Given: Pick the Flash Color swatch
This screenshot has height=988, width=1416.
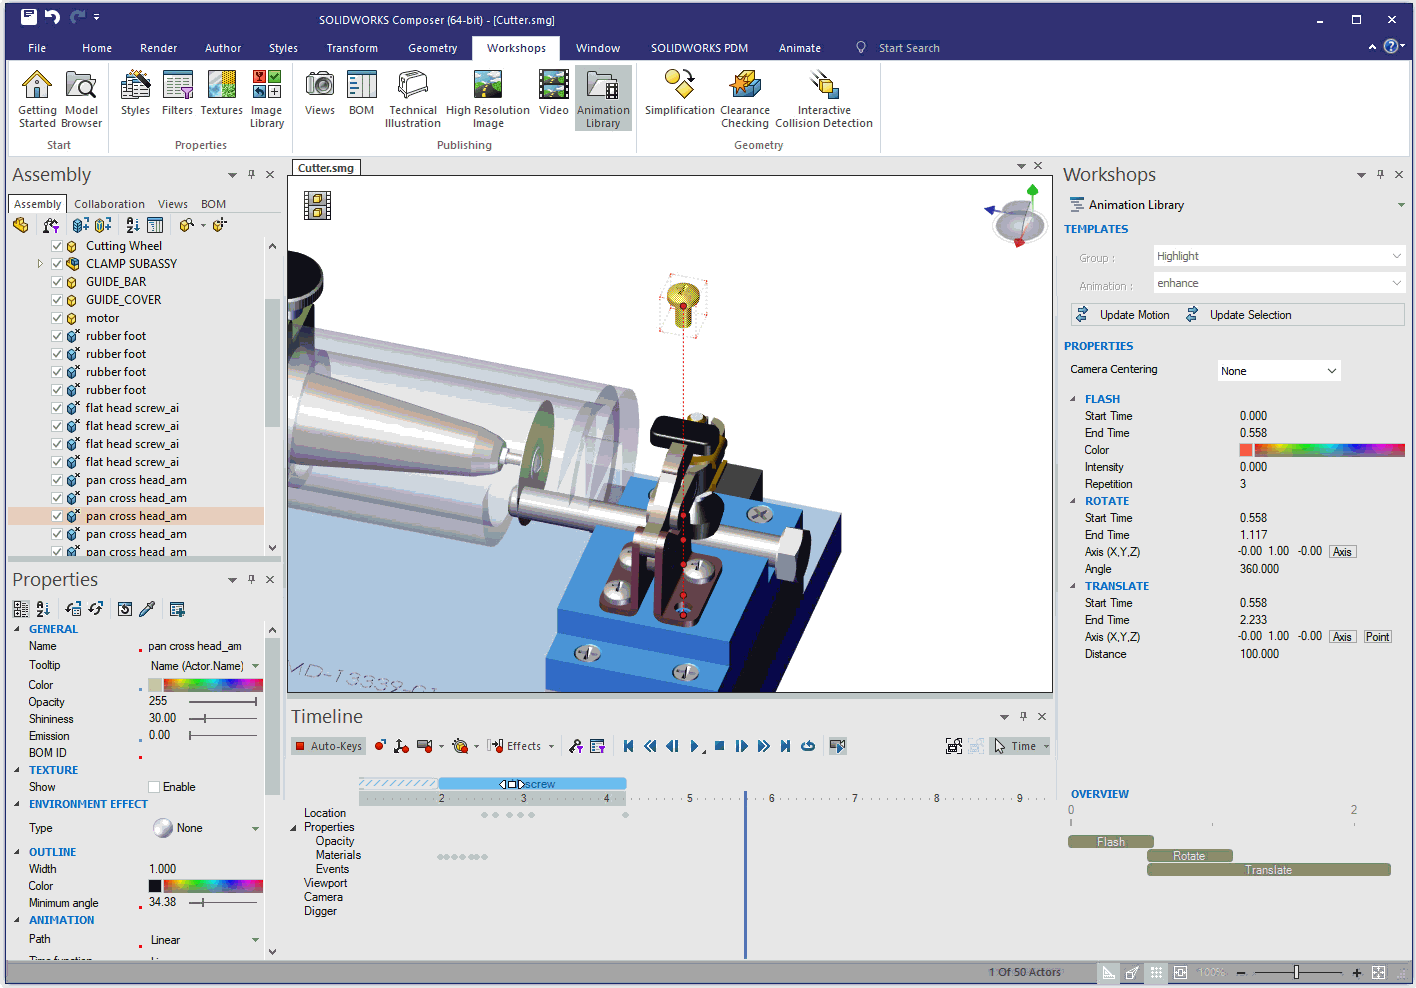Looking at the screenshot, I should coord(1246,450).
